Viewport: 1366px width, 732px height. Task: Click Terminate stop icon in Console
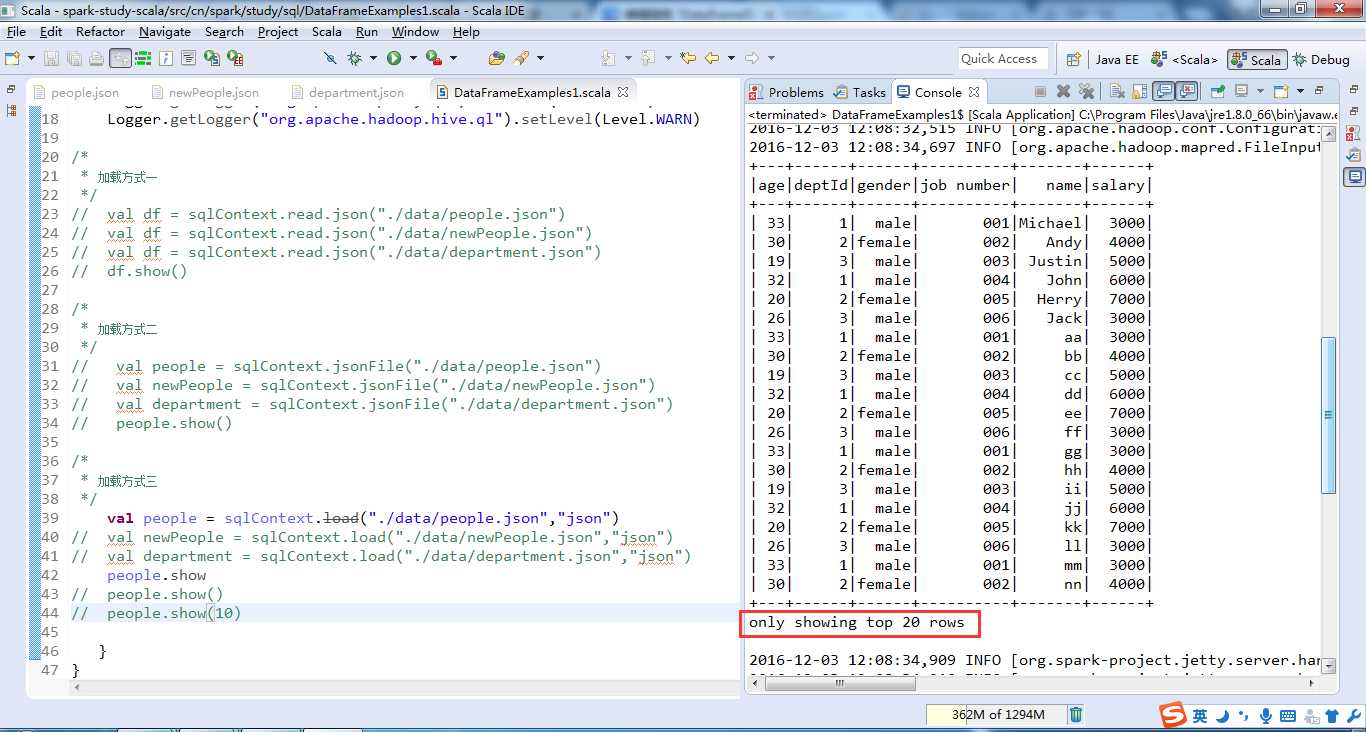coord(1040,91)
